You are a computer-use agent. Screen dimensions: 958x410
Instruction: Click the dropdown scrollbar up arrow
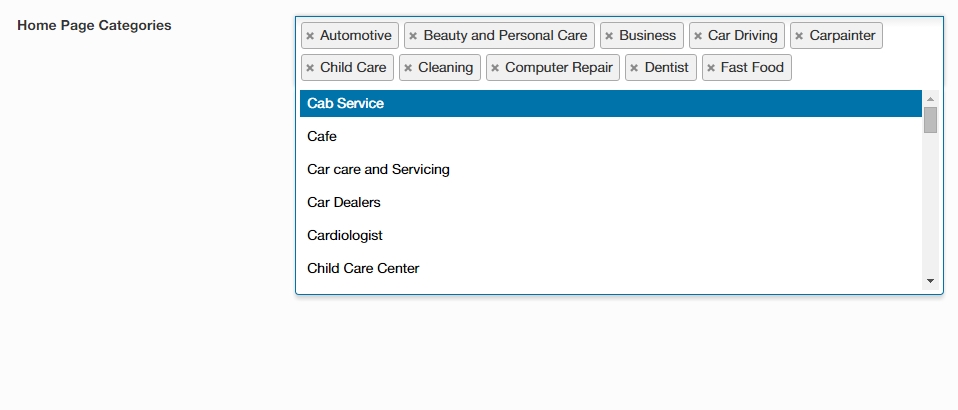pyautogui.click(x=930, y=98)
